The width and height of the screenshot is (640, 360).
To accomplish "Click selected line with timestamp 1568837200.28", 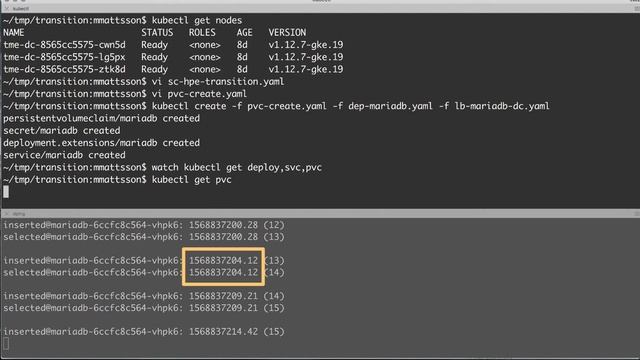I will pyautogui.click(x=144, y=237).
